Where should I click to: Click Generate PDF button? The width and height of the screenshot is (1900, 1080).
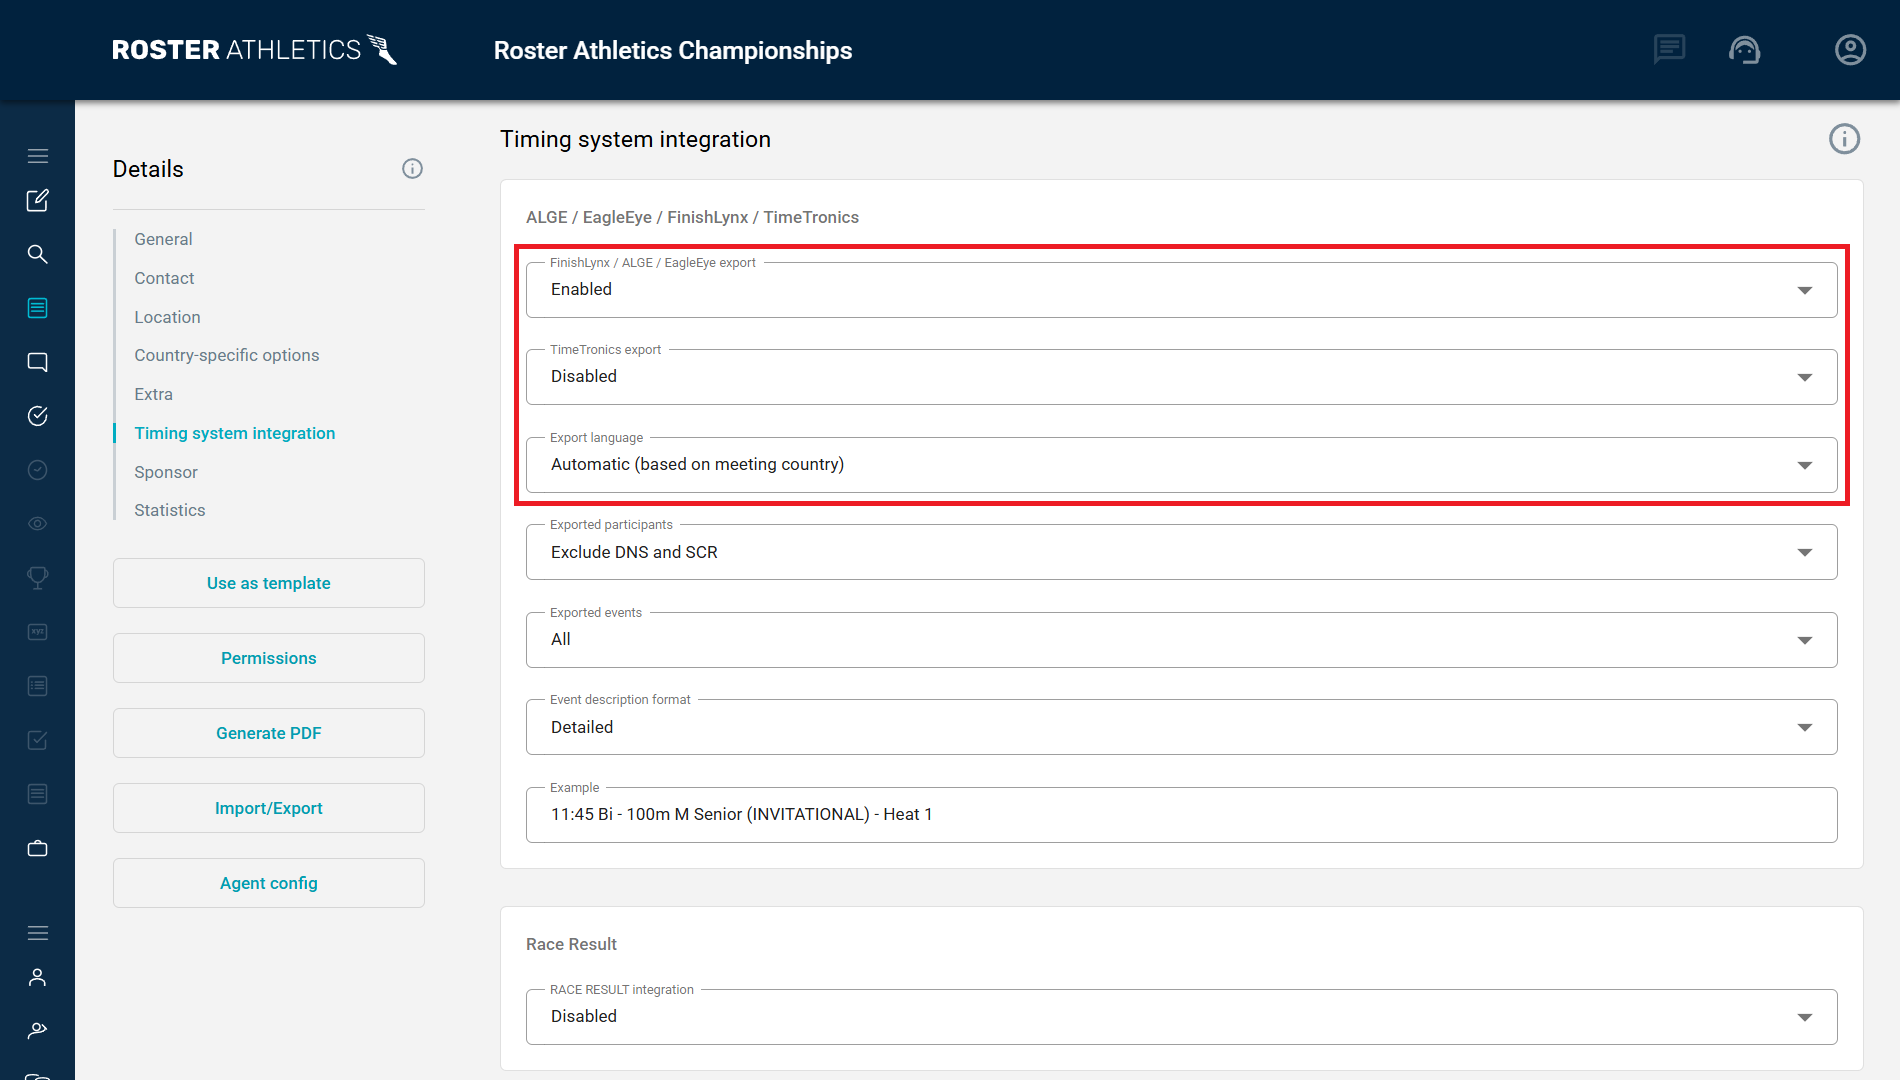click(x=268, y=733)
